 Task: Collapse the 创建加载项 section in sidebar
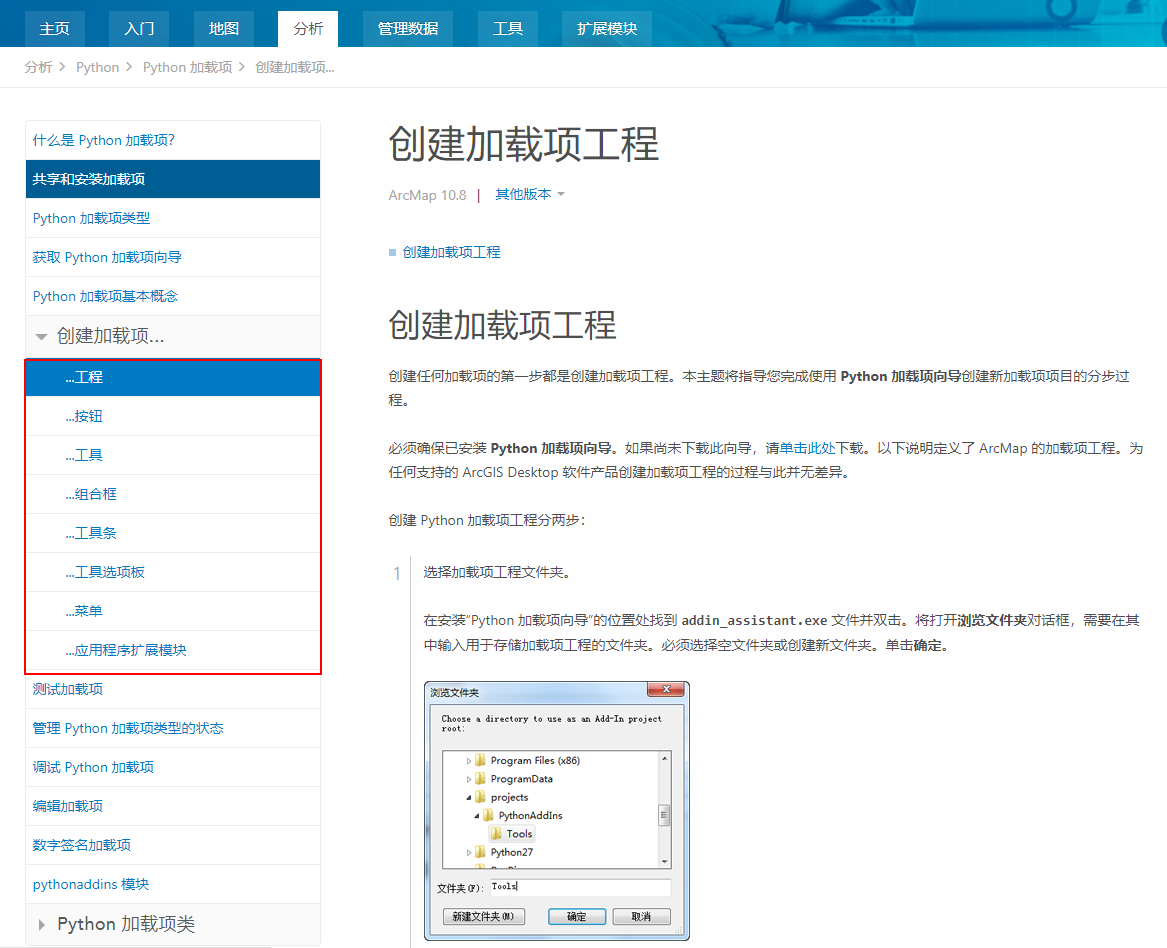(40, 338)
